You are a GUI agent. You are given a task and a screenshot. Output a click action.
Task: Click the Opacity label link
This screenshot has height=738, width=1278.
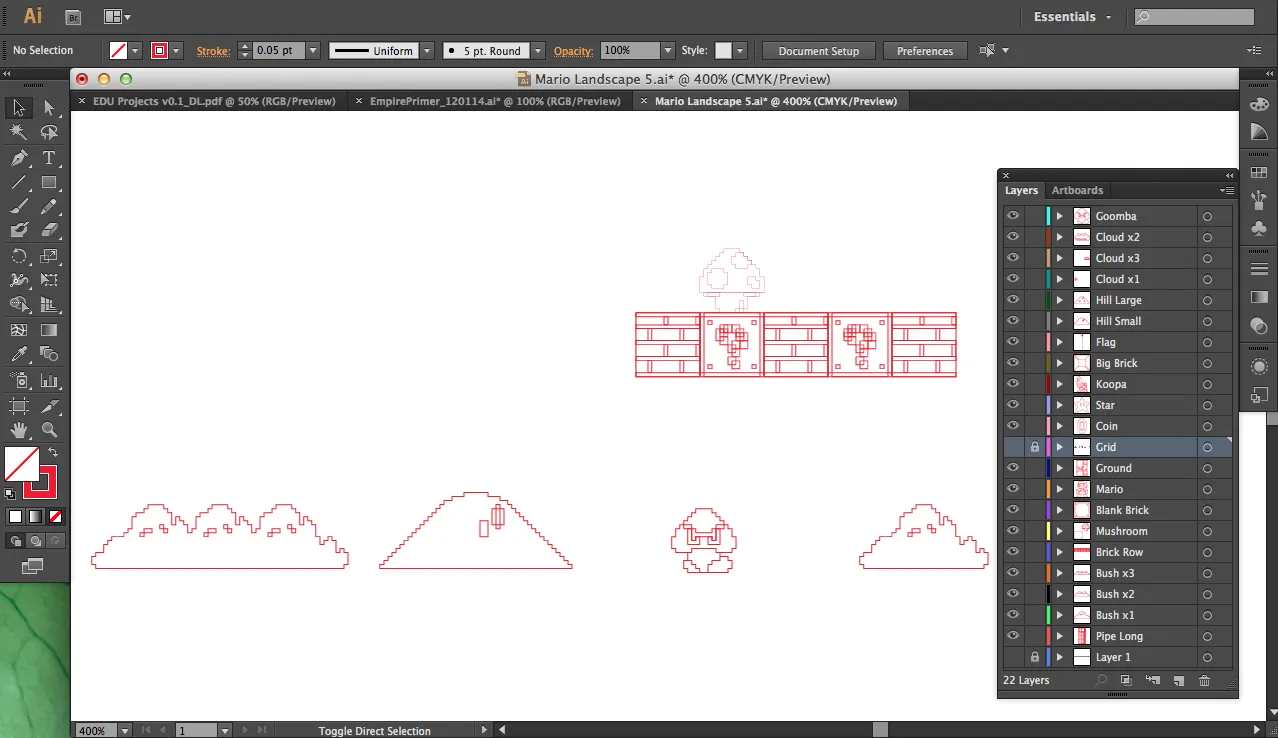[x=573, y=51]
